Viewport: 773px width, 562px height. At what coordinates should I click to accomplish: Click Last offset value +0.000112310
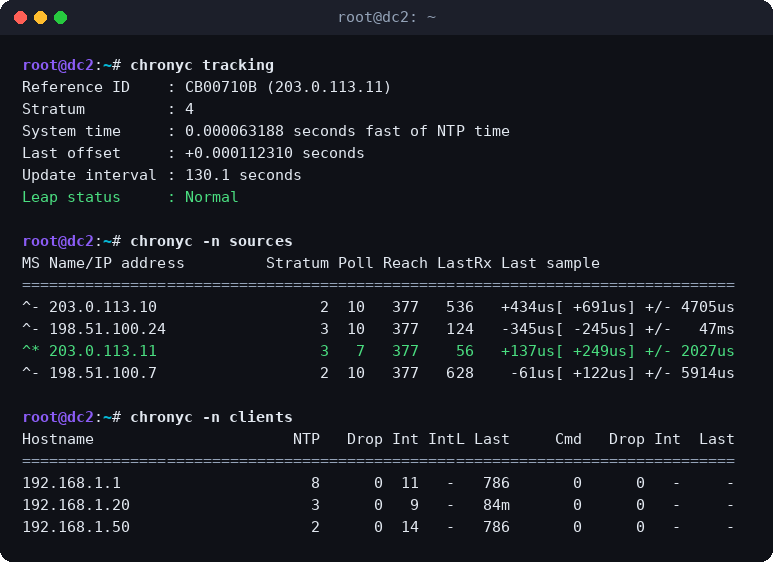click(239, 153)
